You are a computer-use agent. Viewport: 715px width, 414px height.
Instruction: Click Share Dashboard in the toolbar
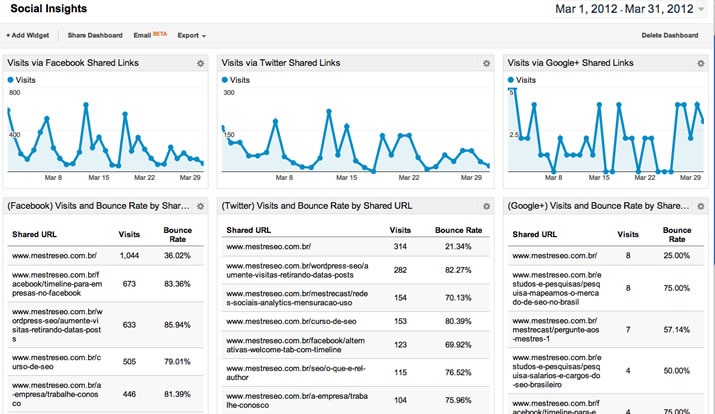[95, 35]
